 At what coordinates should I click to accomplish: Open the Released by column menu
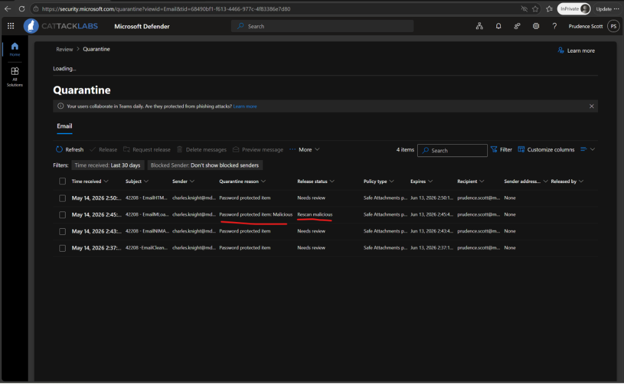(x=567, y=181)
